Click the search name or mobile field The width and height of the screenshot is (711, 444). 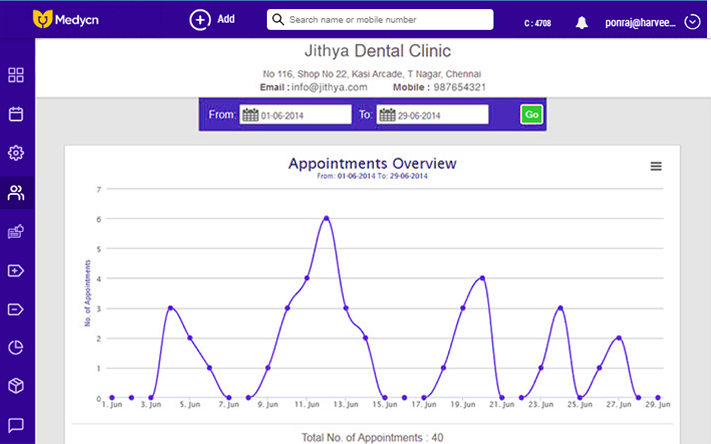380,20
